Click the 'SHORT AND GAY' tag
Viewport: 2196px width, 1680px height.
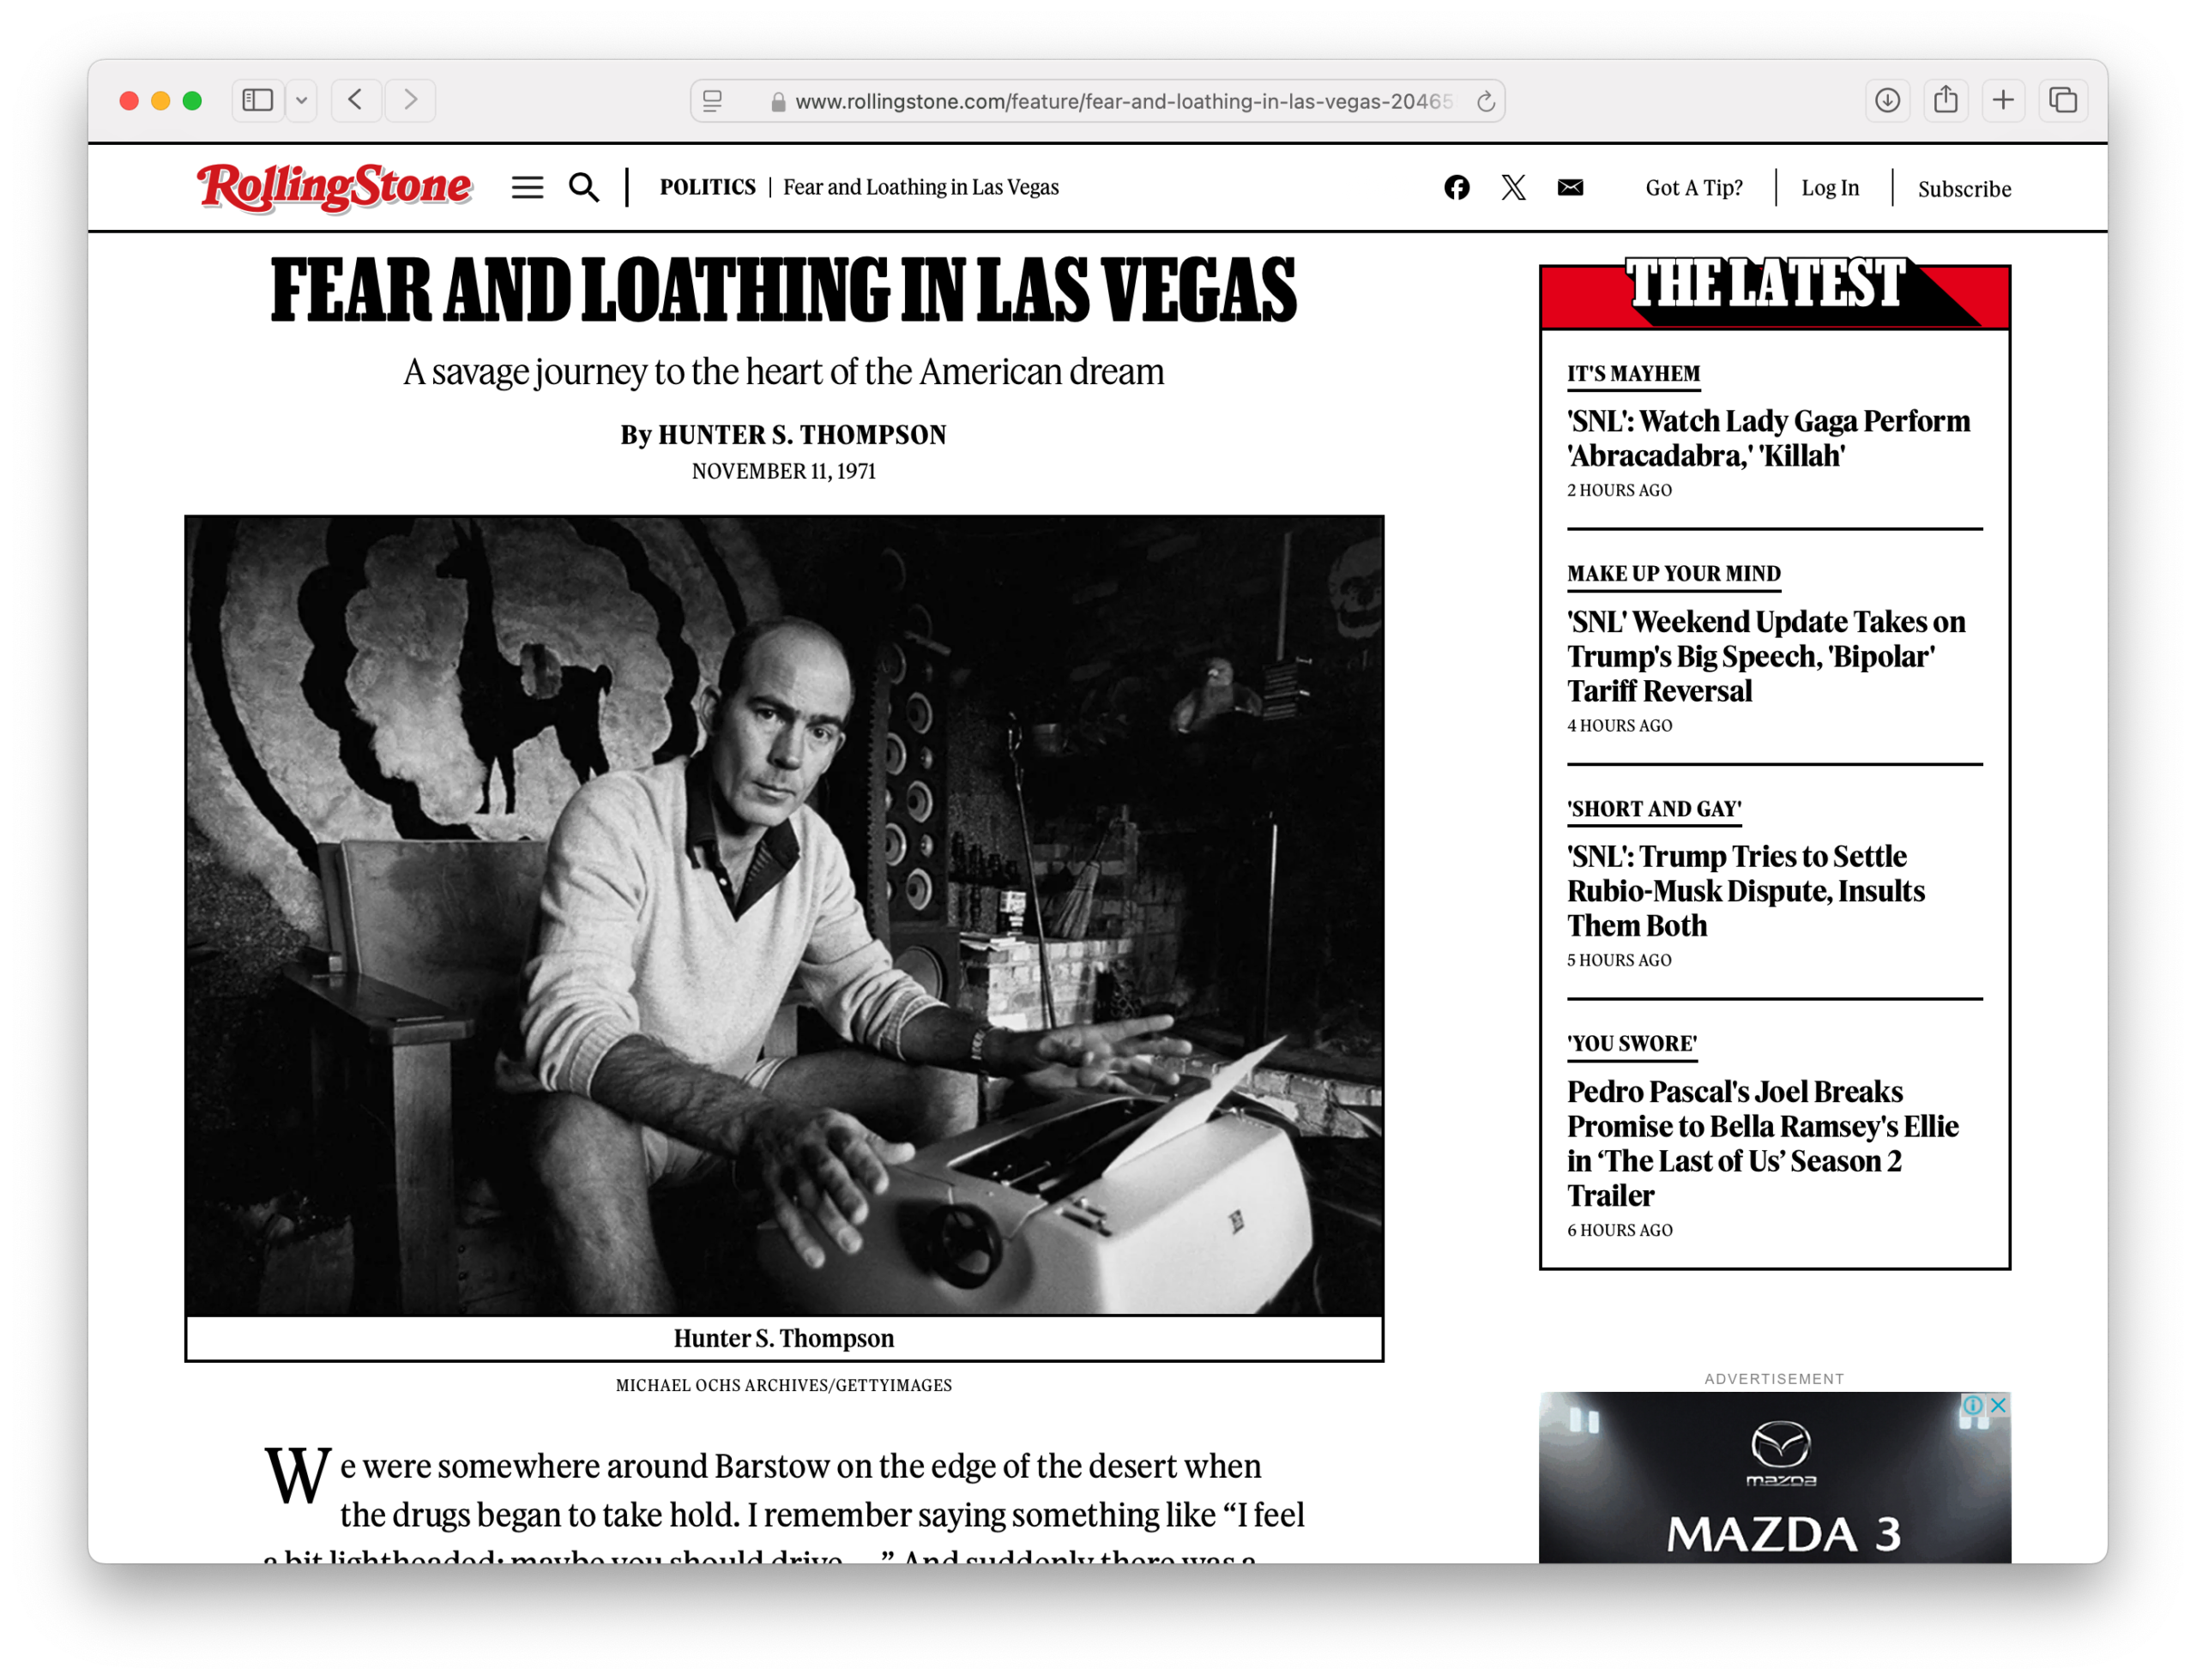1654,809
